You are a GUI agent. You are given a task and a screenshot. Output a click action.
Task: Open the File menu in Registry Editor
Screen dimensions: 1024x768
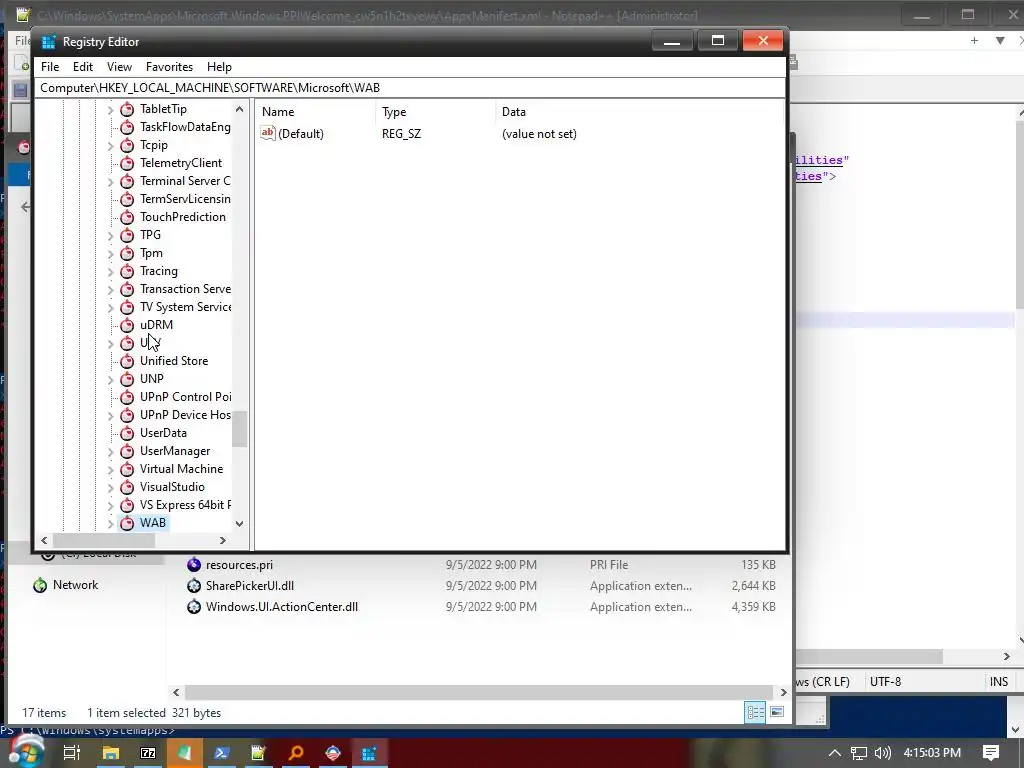tap(50, 67)
